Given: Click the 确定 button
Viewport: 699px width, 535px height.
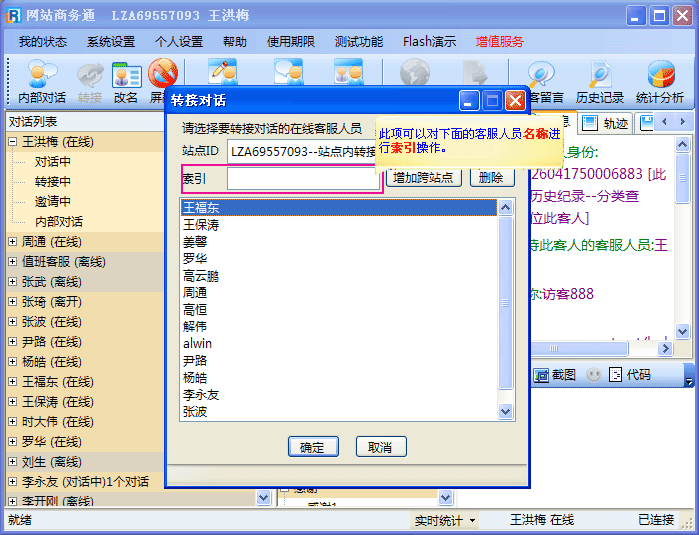Looking at the screenshot, I should pyautogui.click(x=312, y=447).
